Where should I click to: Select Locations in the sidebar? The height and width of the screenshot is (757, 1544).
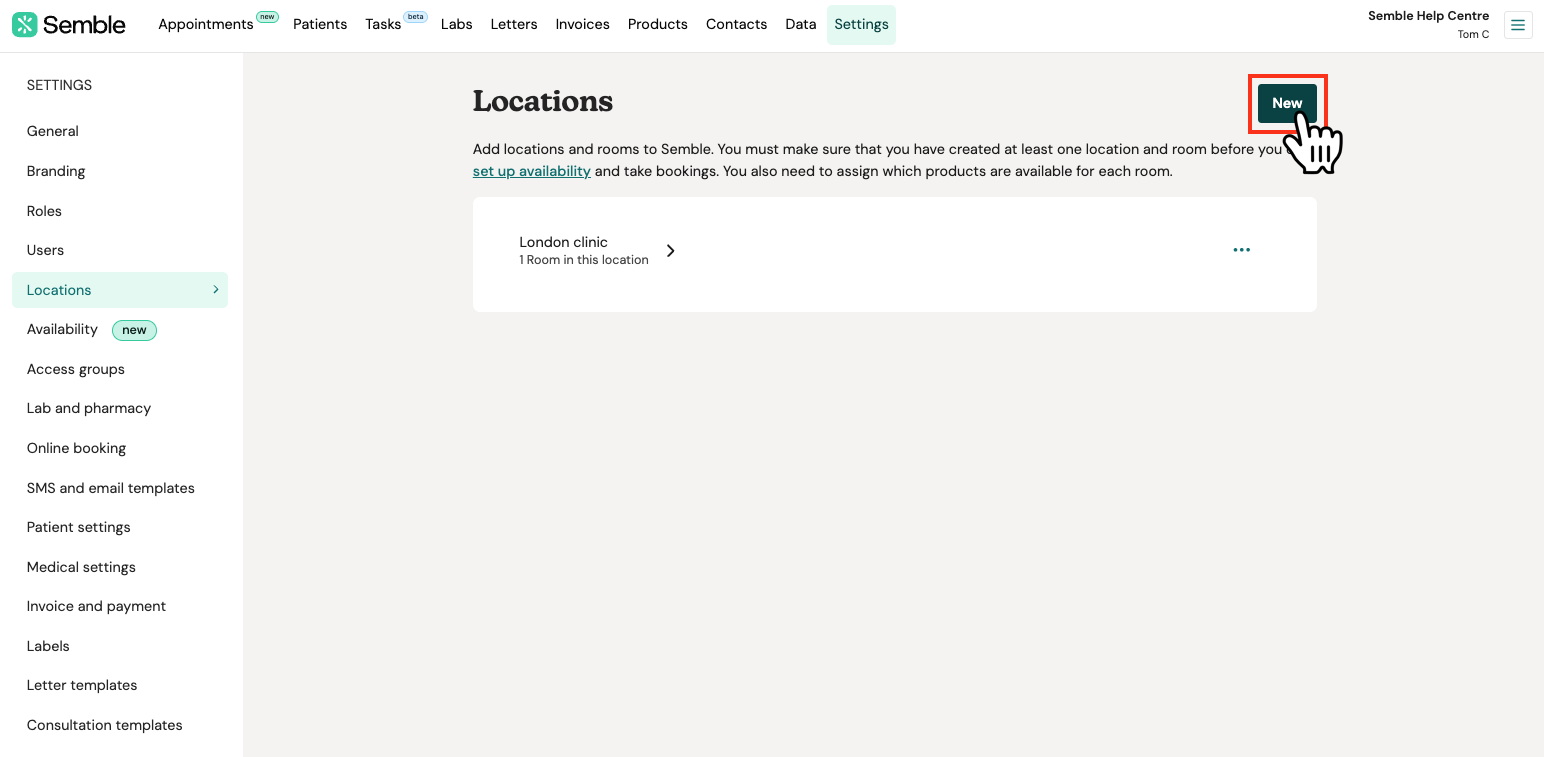[120, 290]
